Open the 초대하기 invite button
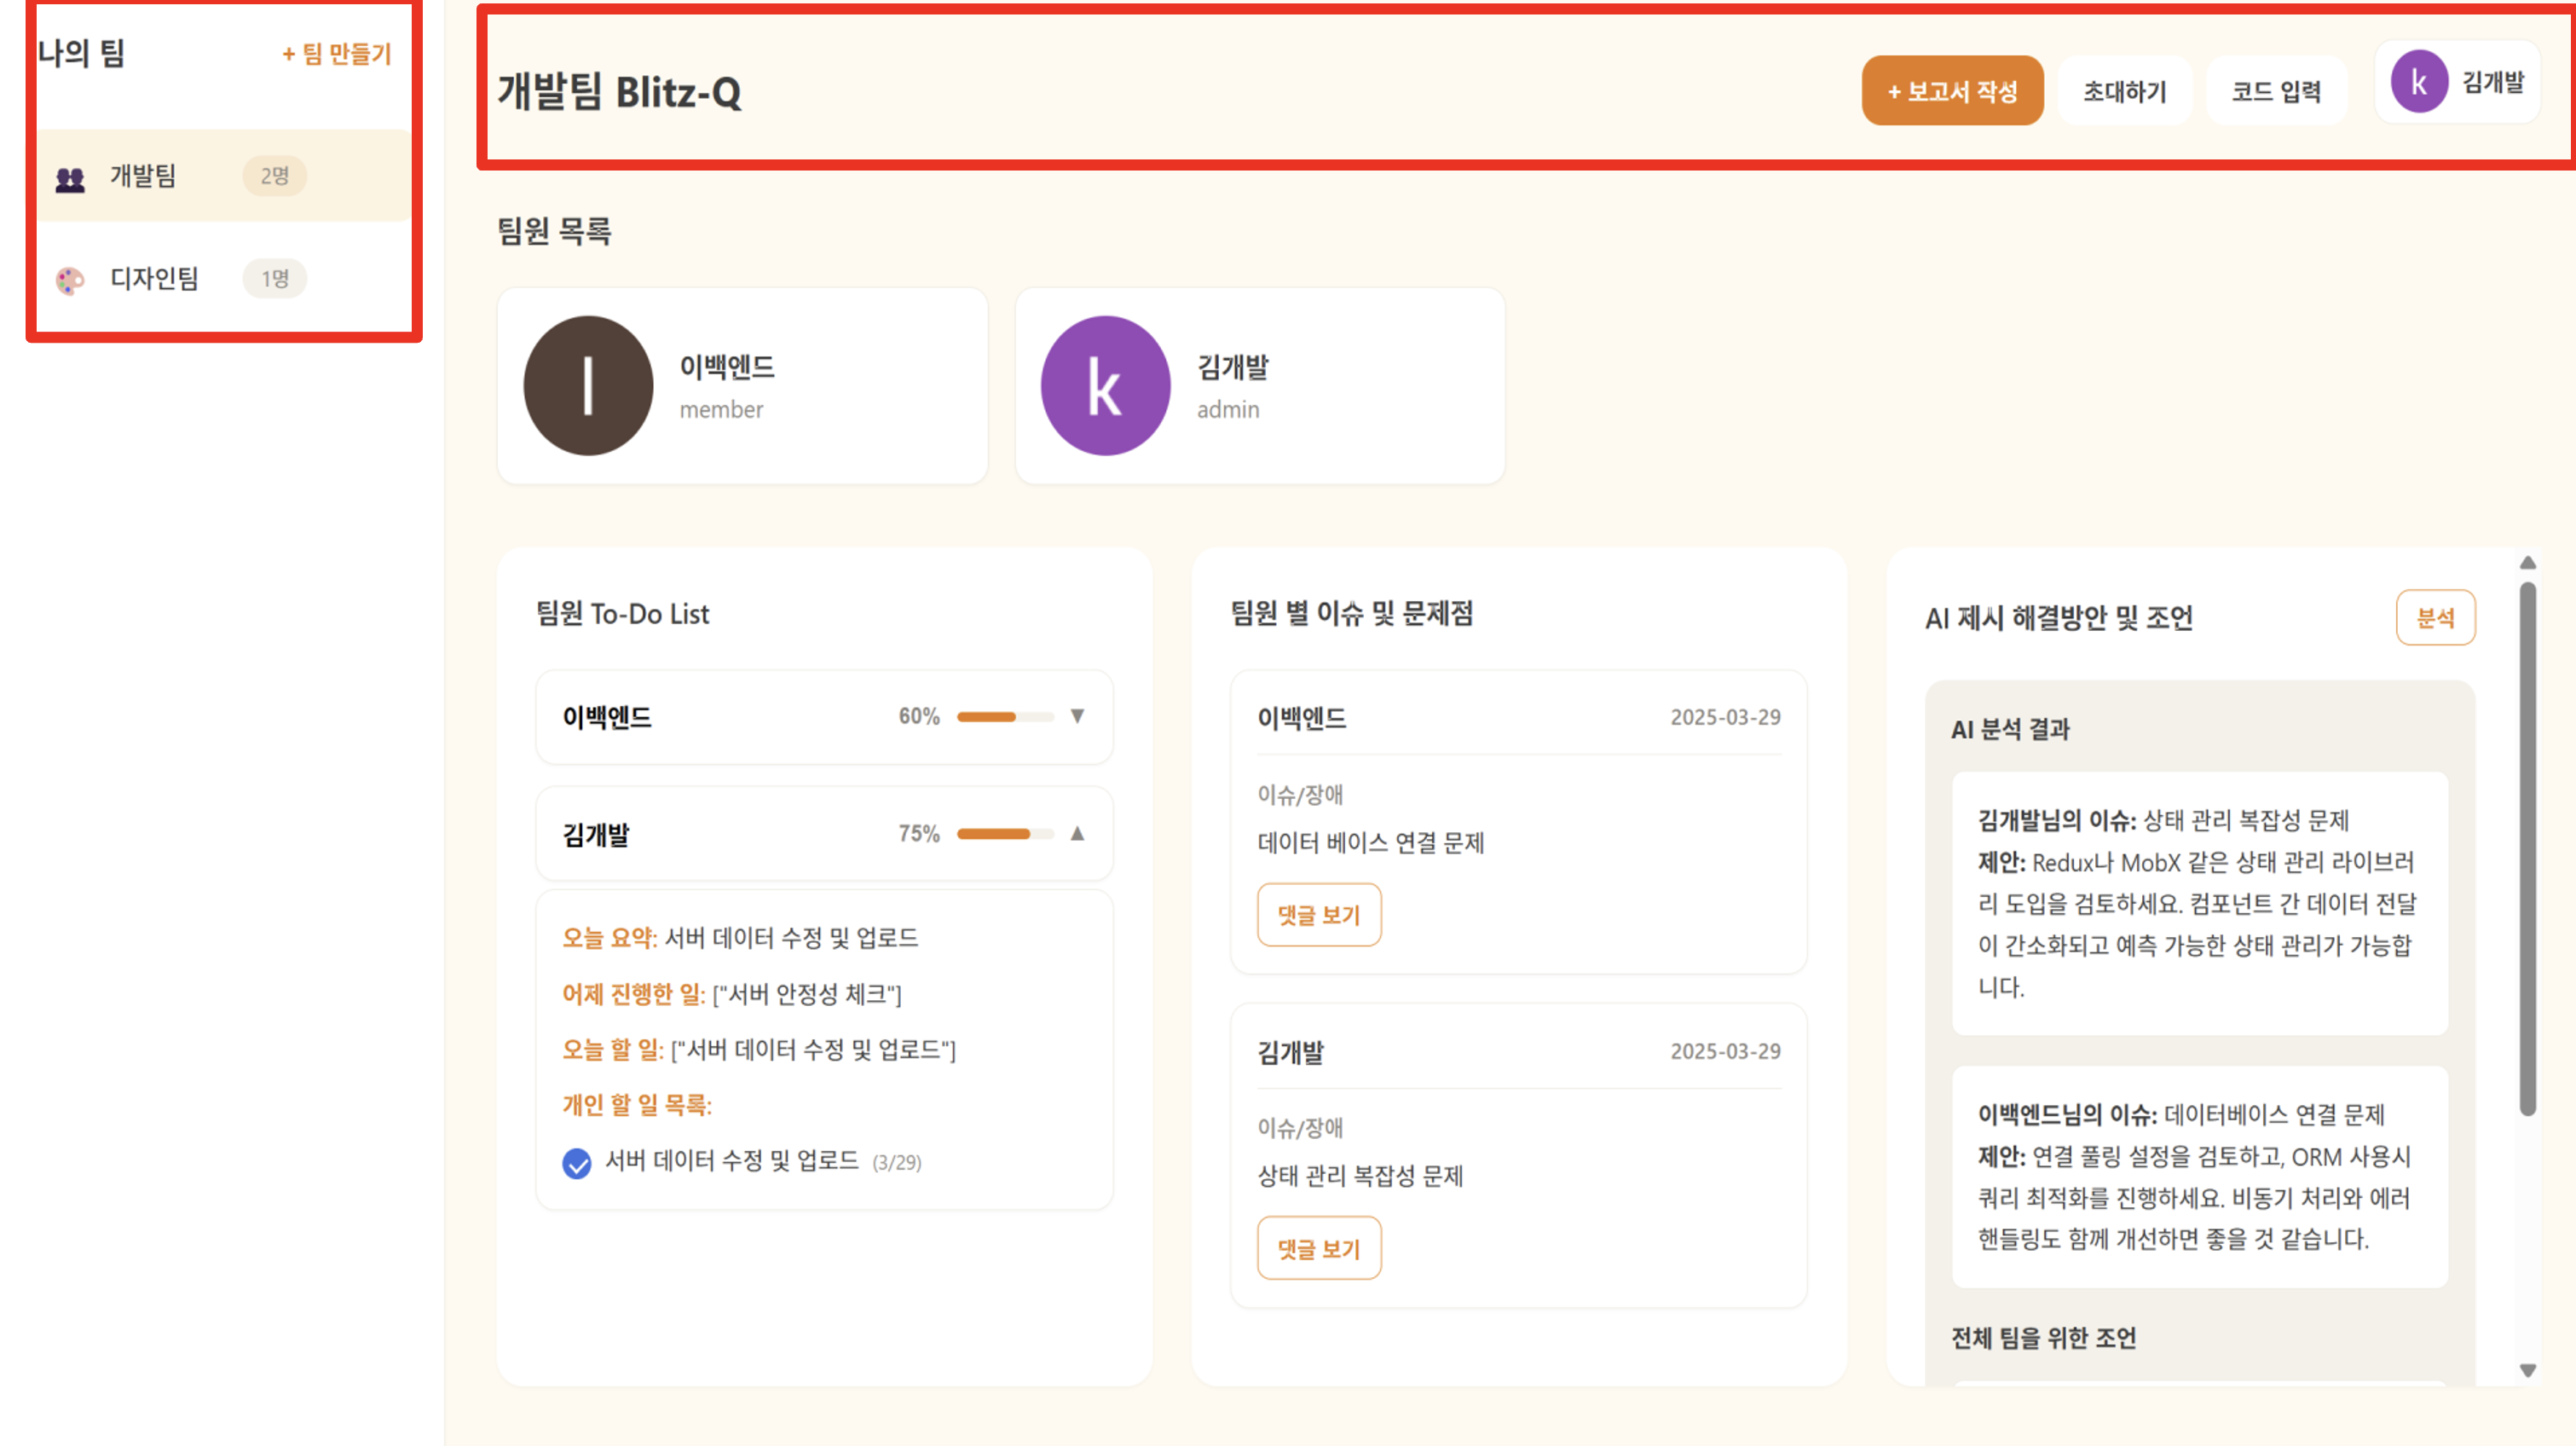Viewport: 2576px width, 1446px height. click(x=2124, y=91)
